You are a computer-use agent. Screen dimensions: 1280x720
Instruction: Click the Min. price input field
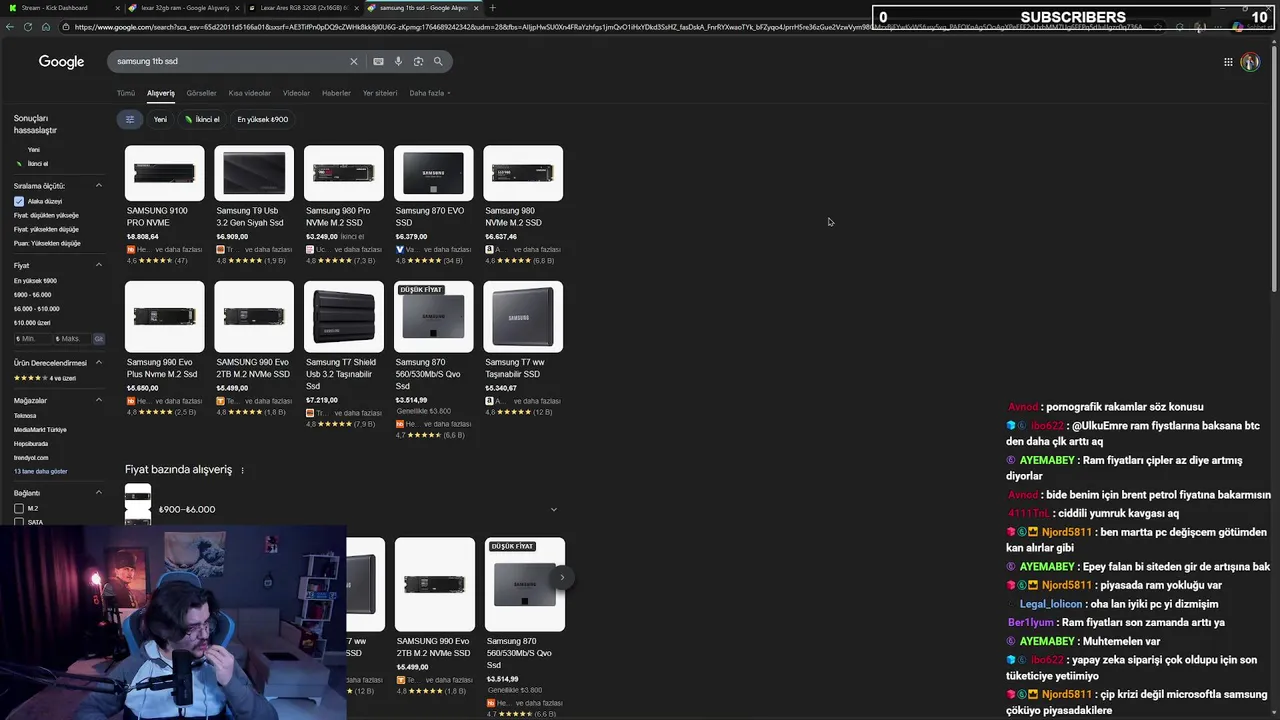tap(31, 339)
